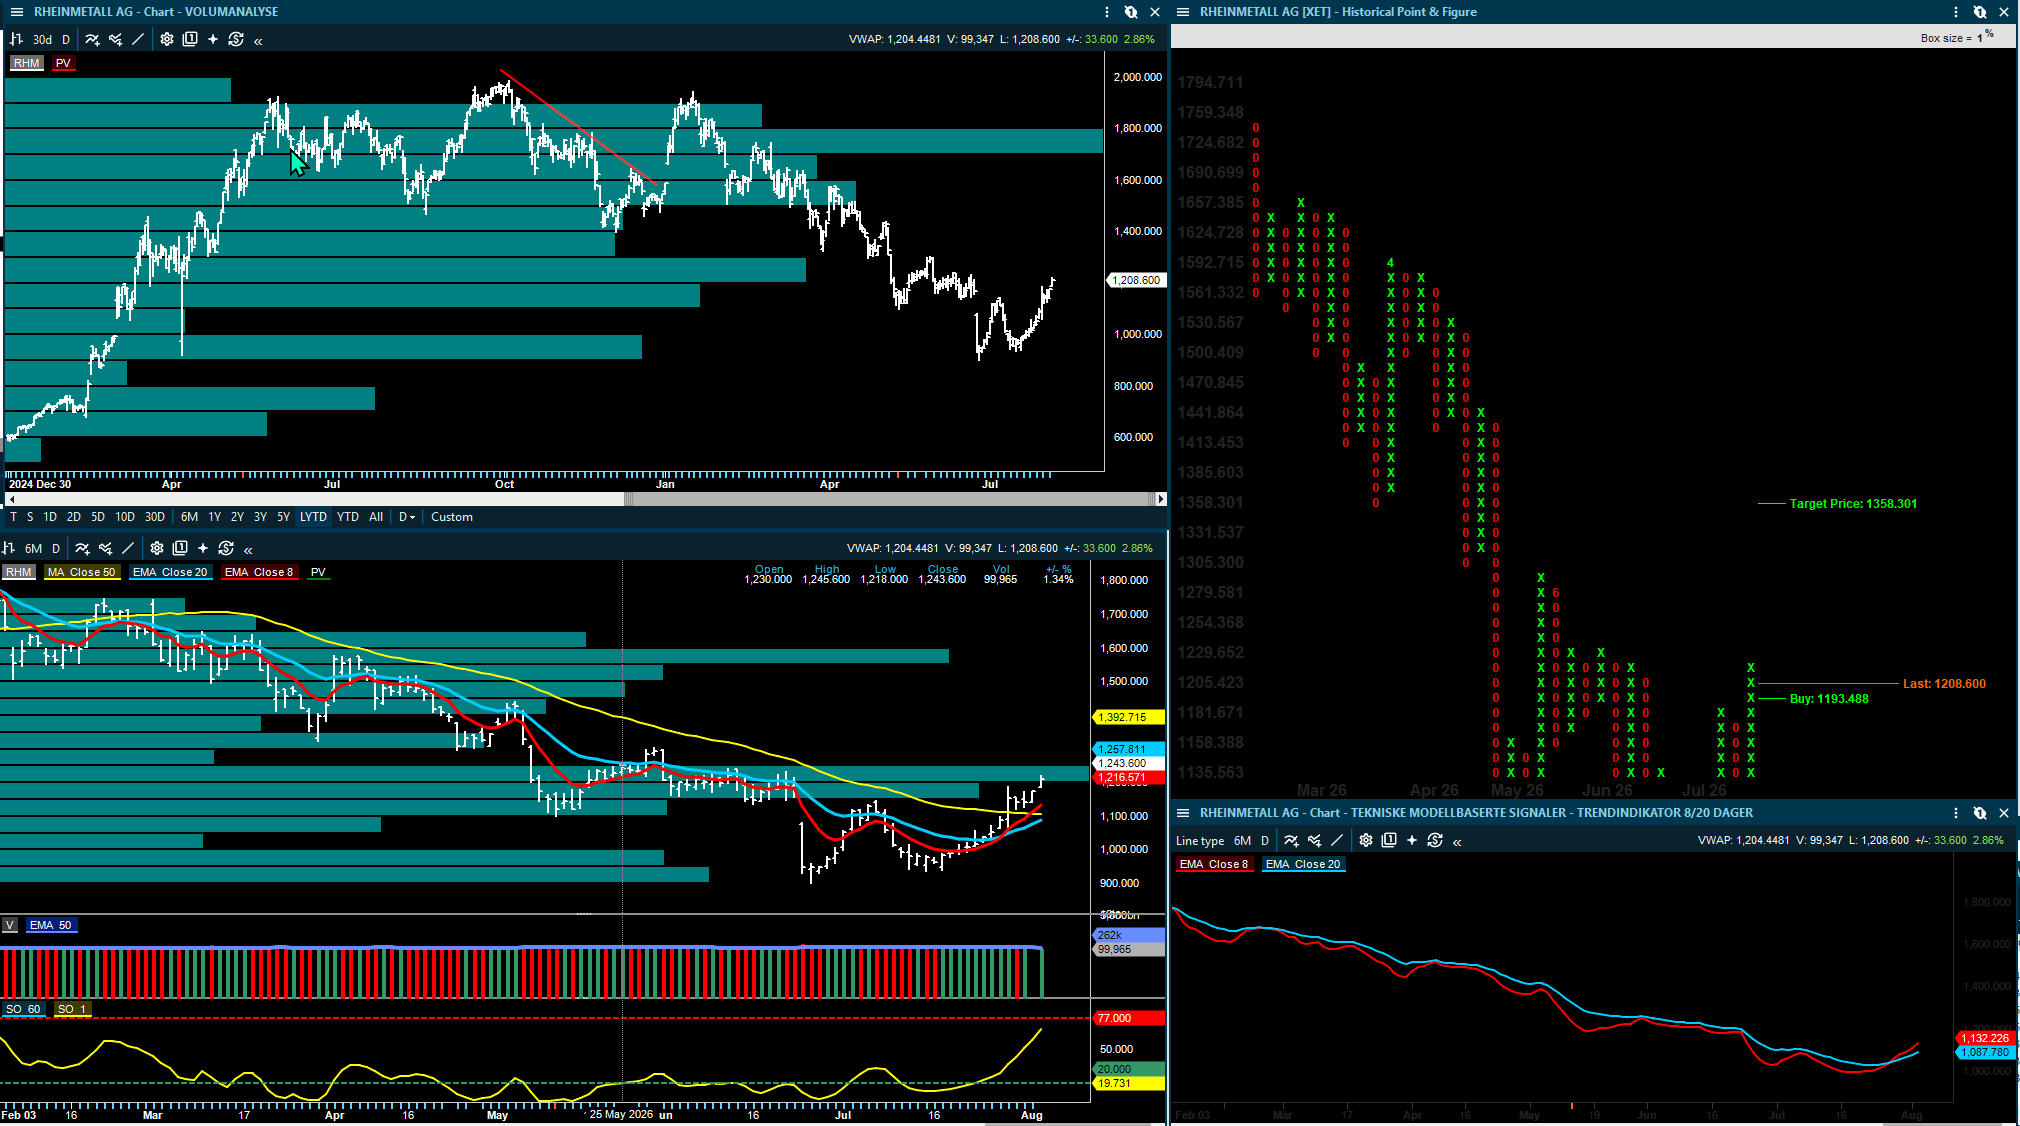The height and width of the screenshot is (1126, 2020).
Task: Toggle the EMA 50 volume legend
Action: [51, 925]
